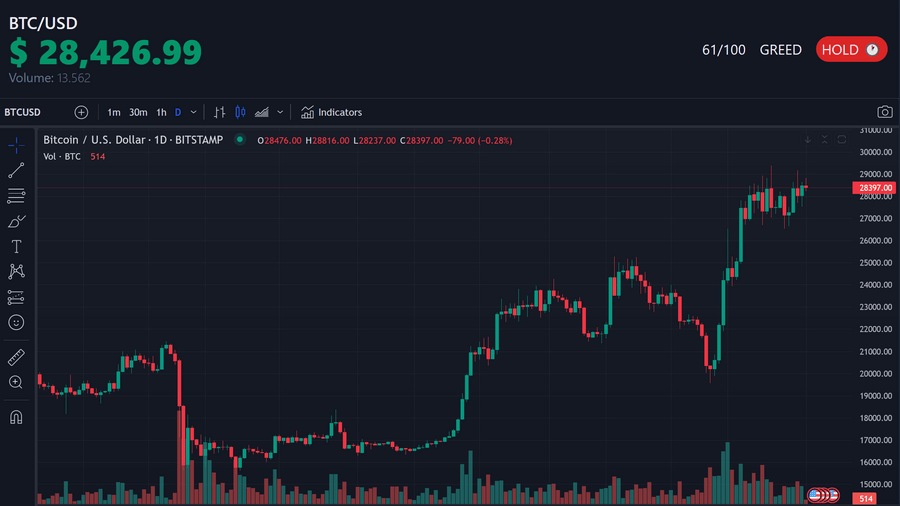
Task: Open the prediction and measurement tools
Action: click(16, 297)
